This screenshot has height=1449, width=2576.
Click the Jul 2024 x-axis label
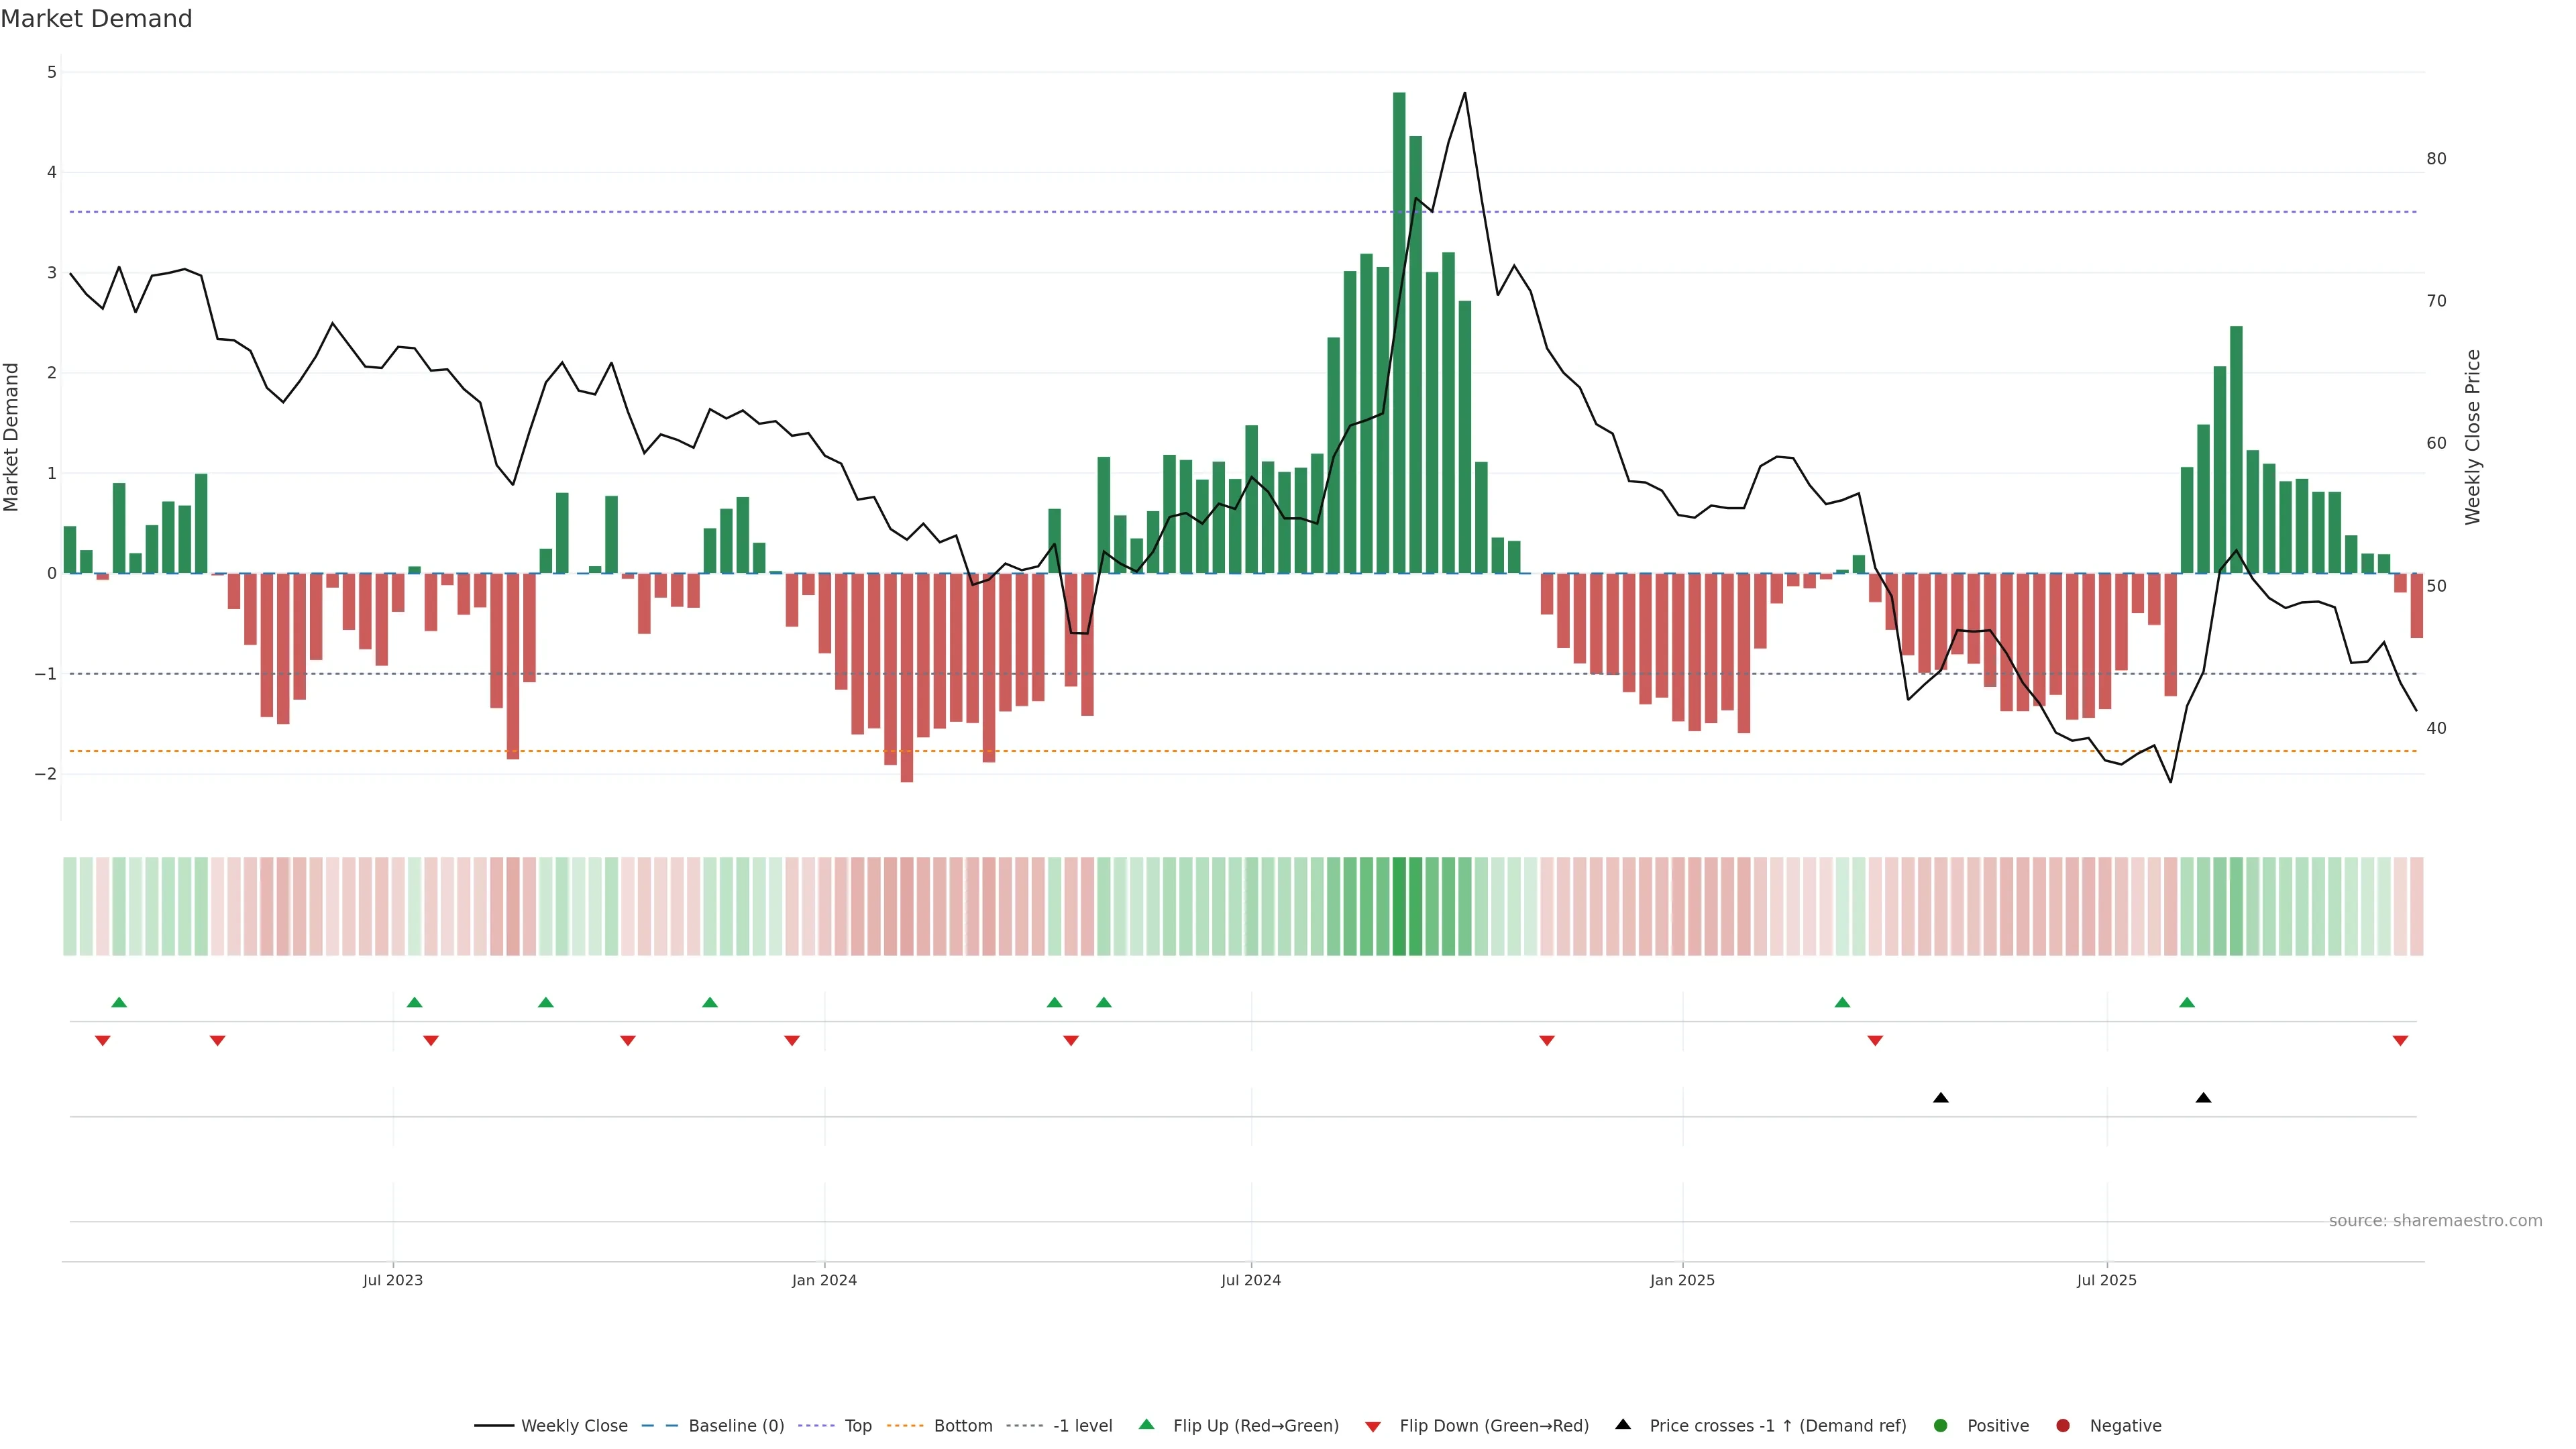pyautogui.click(x=1251, y=1280)
